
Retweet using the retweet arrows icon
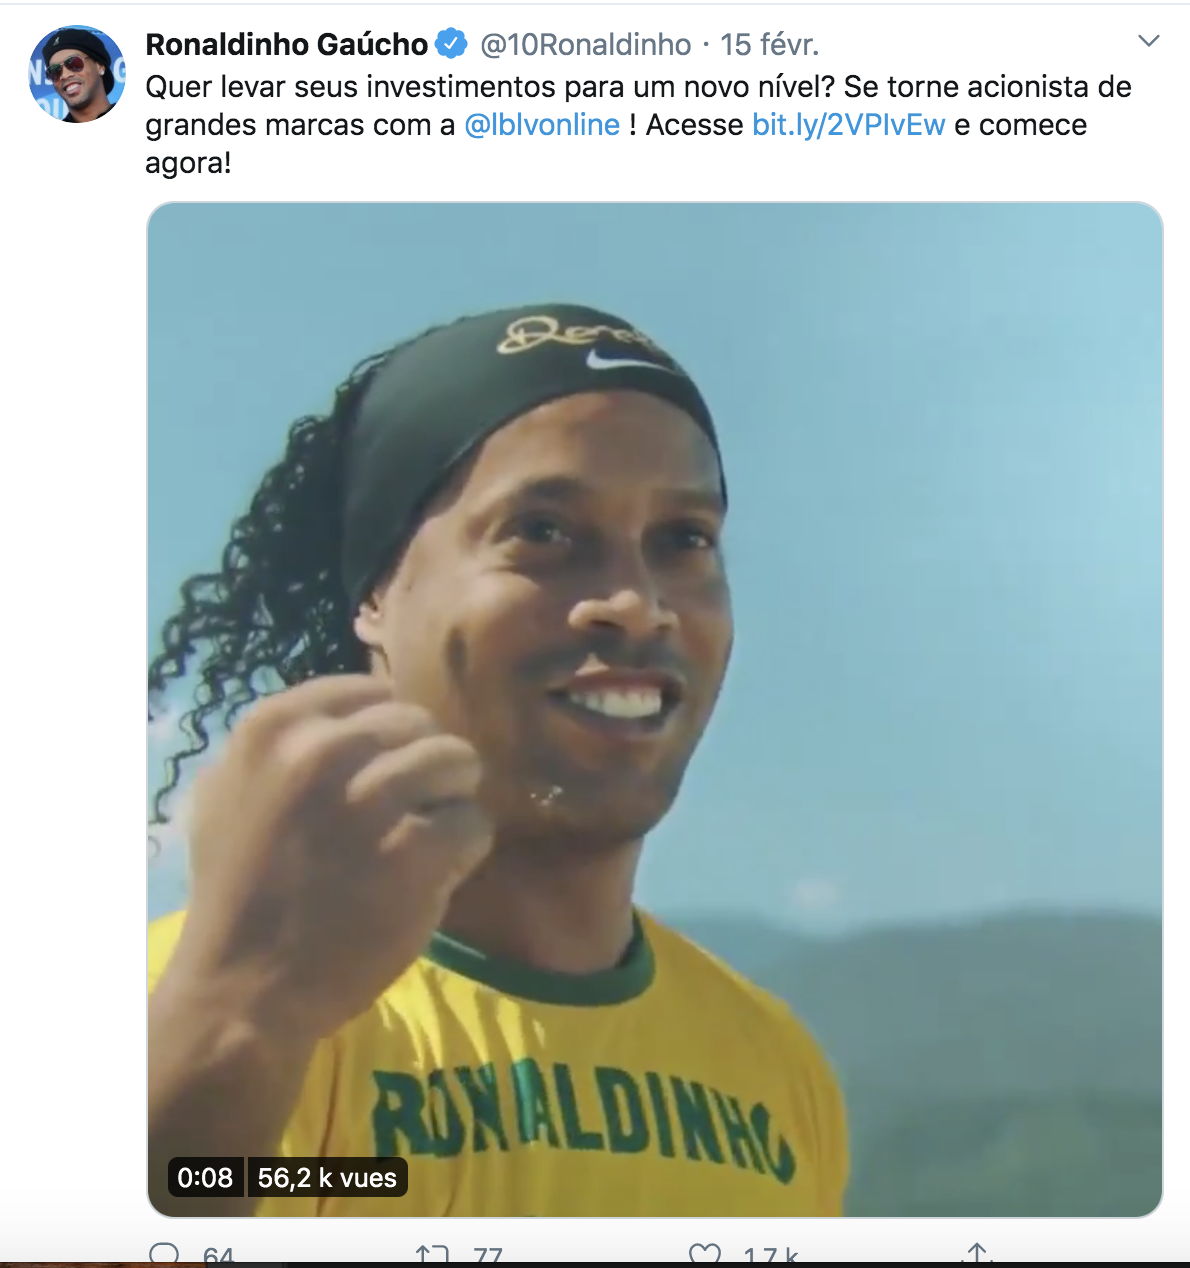(x=432, y=1254)
